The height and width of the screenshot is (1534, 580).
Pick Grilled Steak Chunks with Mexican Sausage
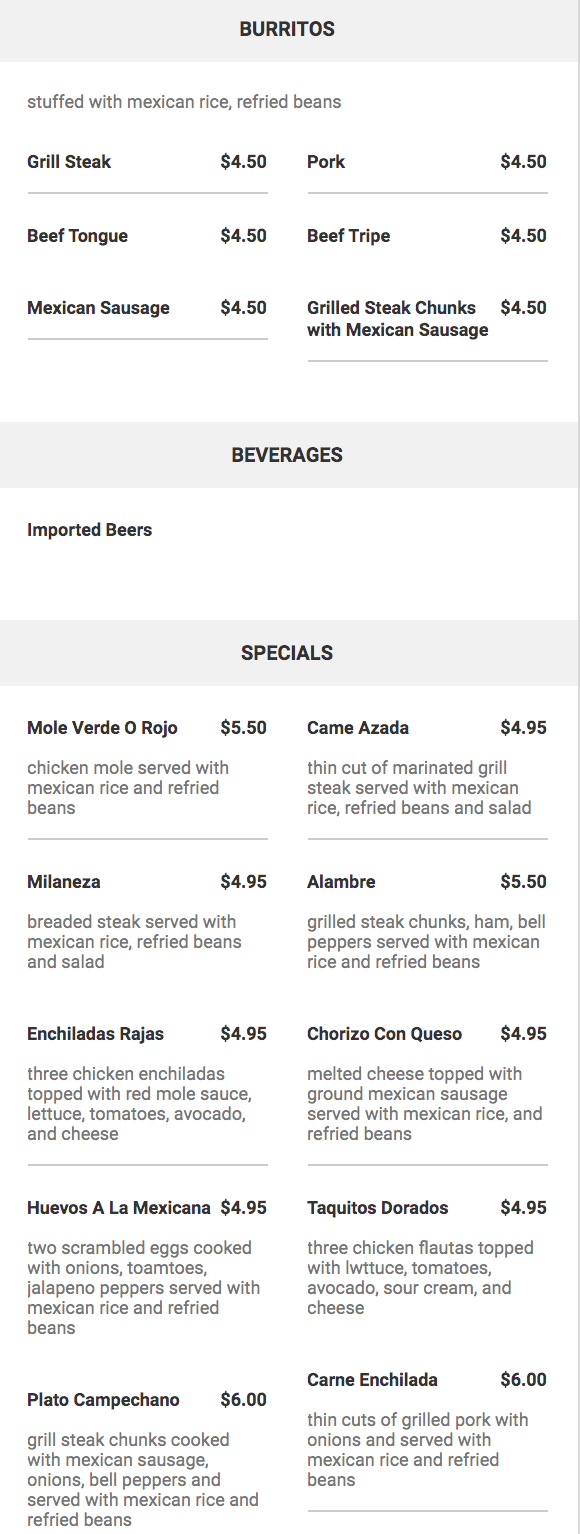pyautogui.click(x=427, y=319)
